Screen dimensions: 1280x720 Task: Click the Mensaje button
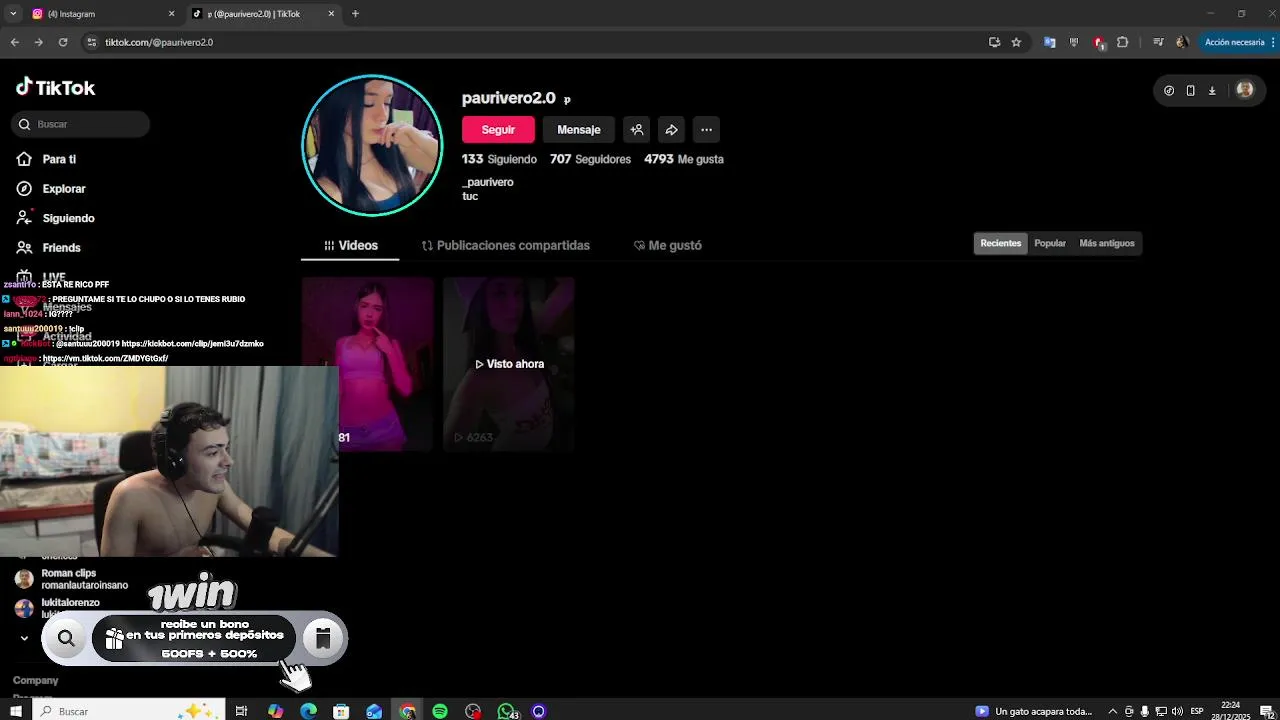coord(579,130)
